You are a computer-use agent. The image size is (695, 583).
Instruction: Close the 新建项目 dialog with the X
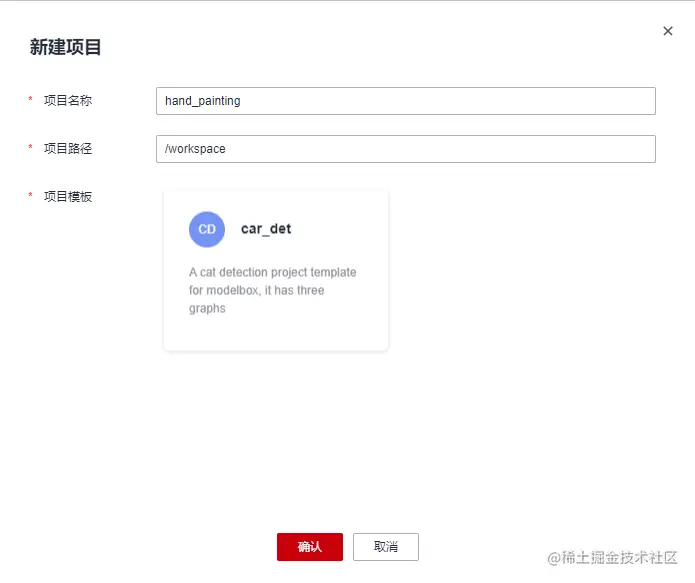coord(668,31)
